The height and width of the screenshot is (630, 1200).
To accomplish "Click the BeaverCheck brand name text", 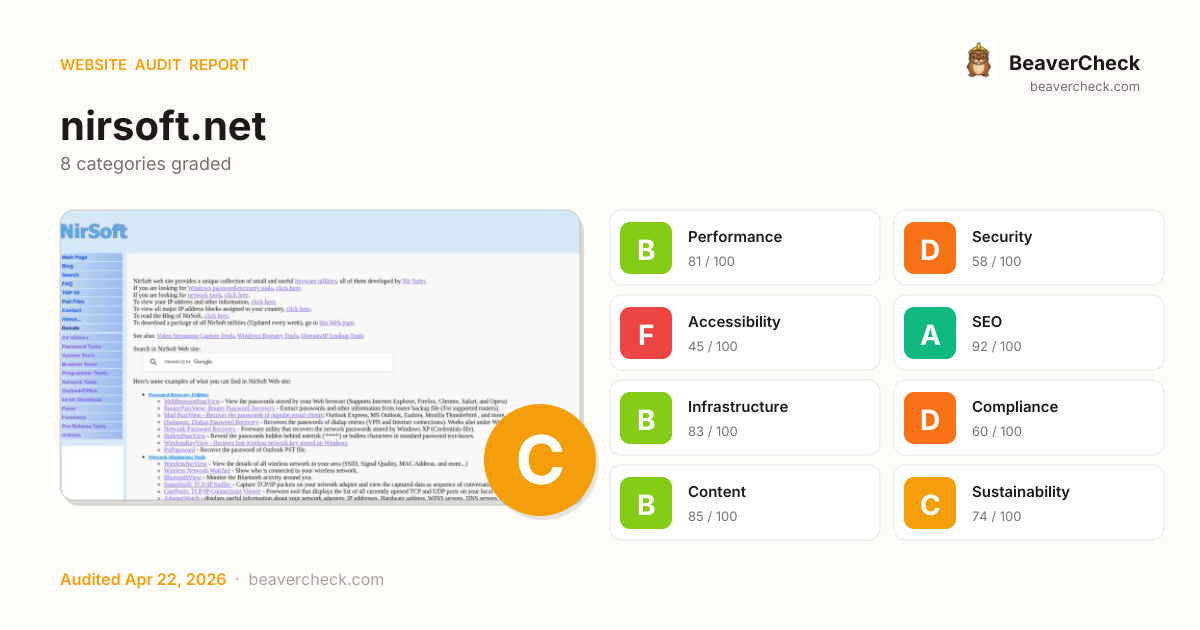I will point(1074,63).
